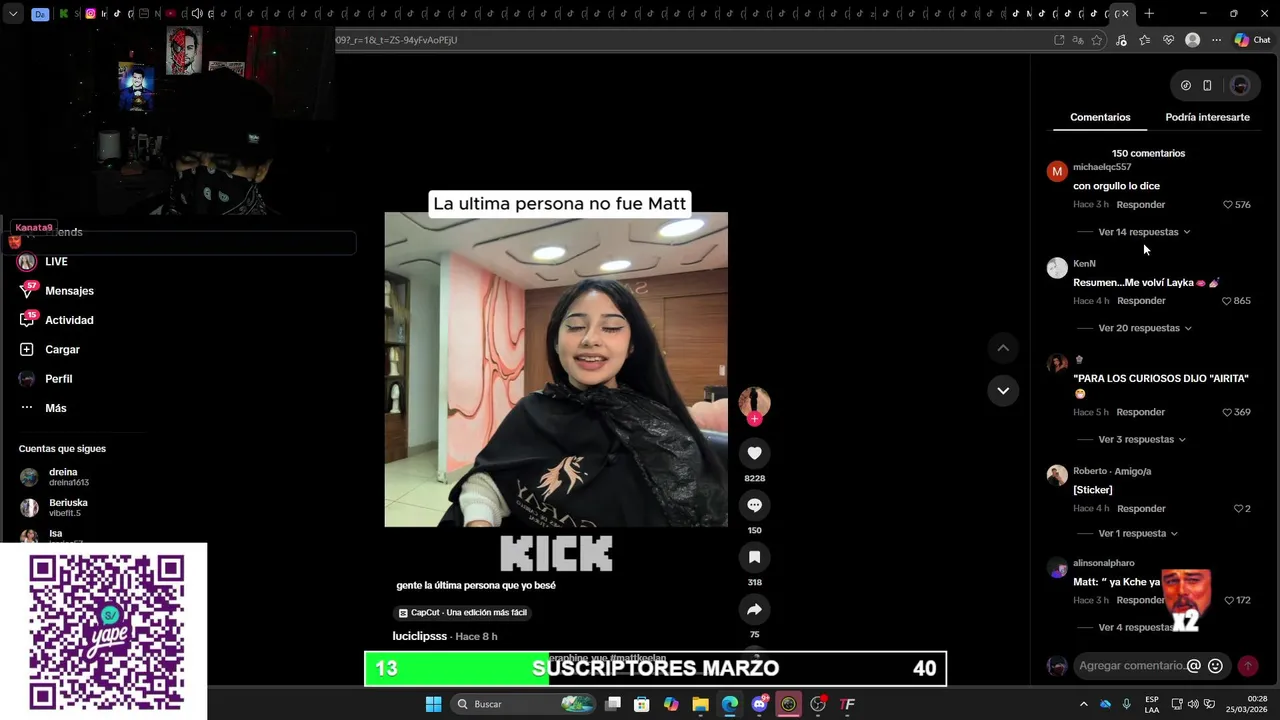Click the red post-comment arrow button

pyautogui.click(x=1247, y=666)
